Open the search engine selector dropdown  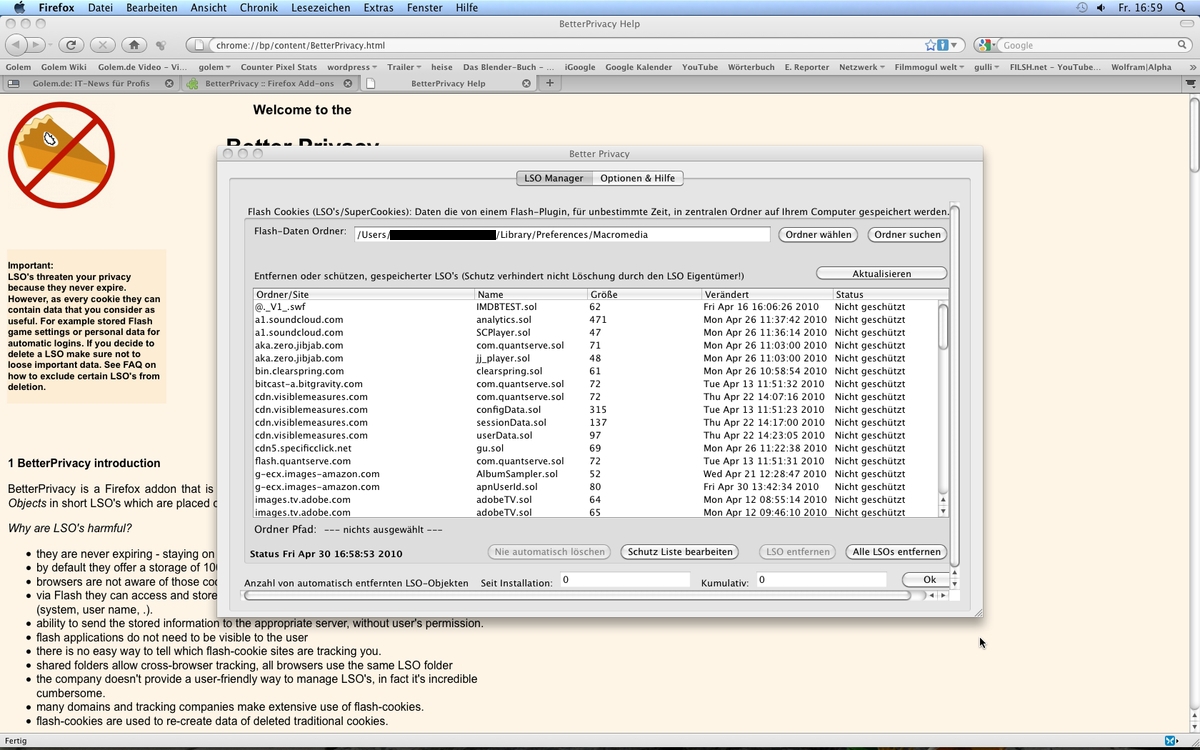[x=987, y=45]
